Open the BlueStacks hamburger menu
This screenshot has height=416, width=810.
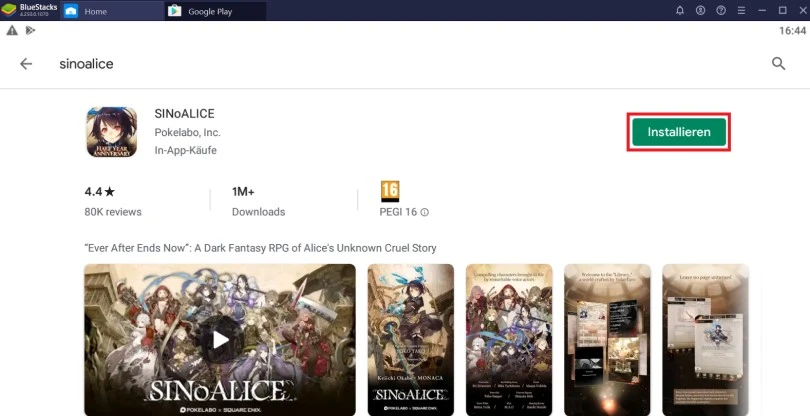[741, 10]
